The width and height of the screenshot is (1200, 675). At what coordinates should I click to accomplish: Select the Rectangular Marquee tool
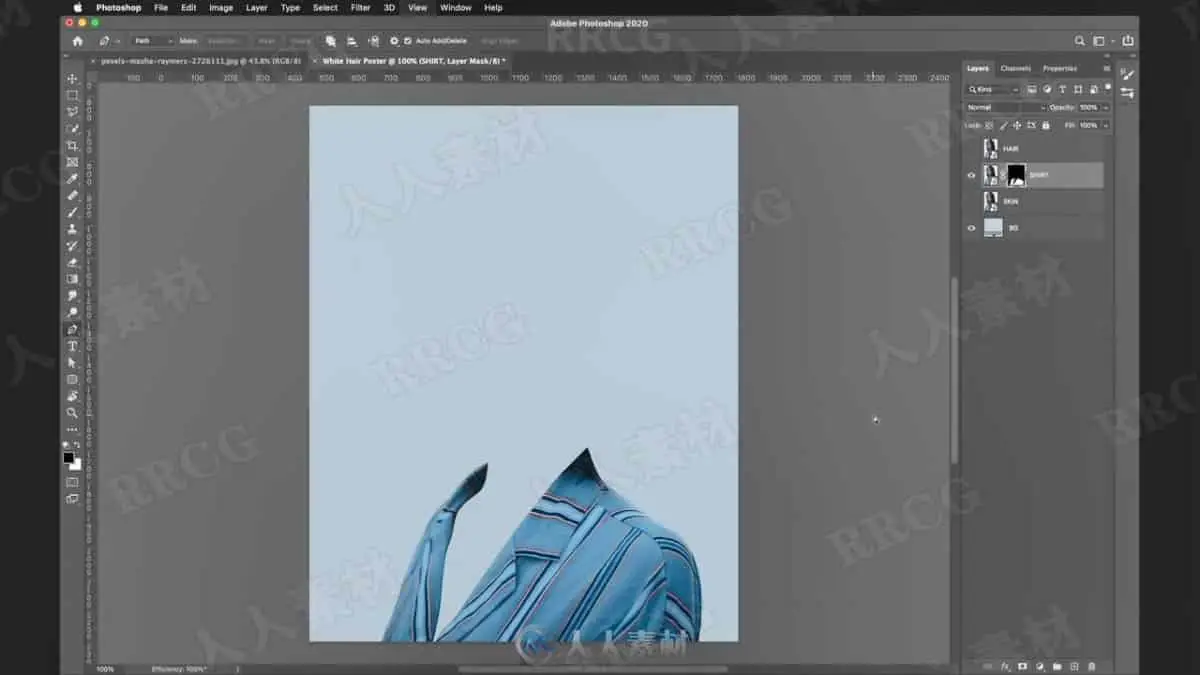click(x=72, y=96)
